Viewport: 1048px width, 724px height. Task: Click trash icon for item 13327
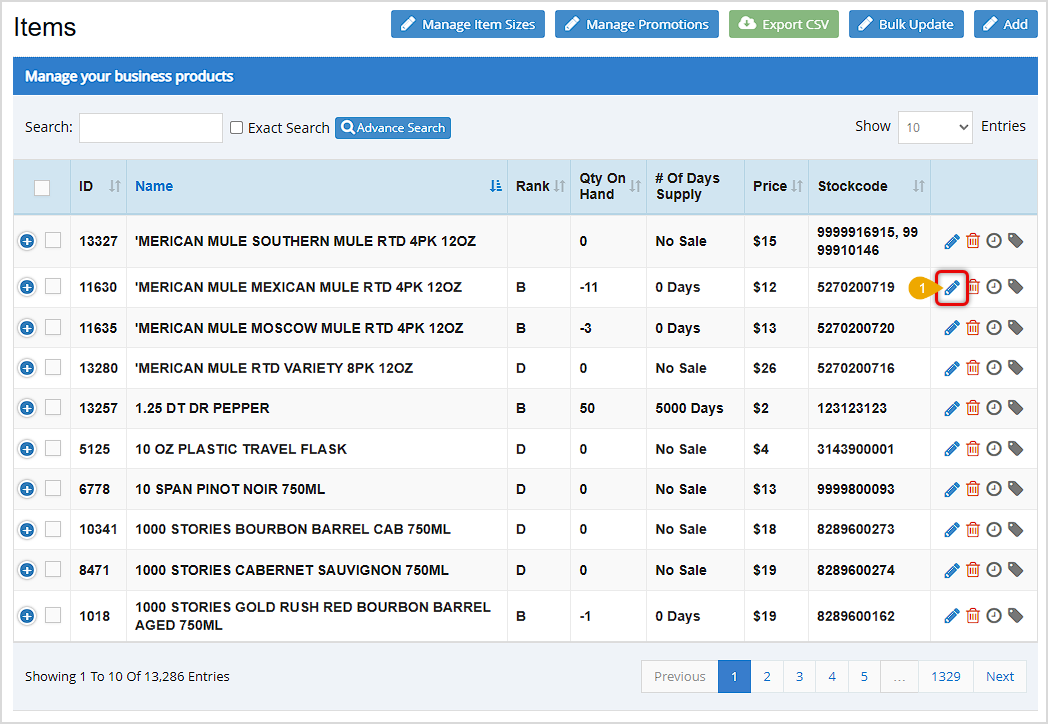(x=973, y=241)
